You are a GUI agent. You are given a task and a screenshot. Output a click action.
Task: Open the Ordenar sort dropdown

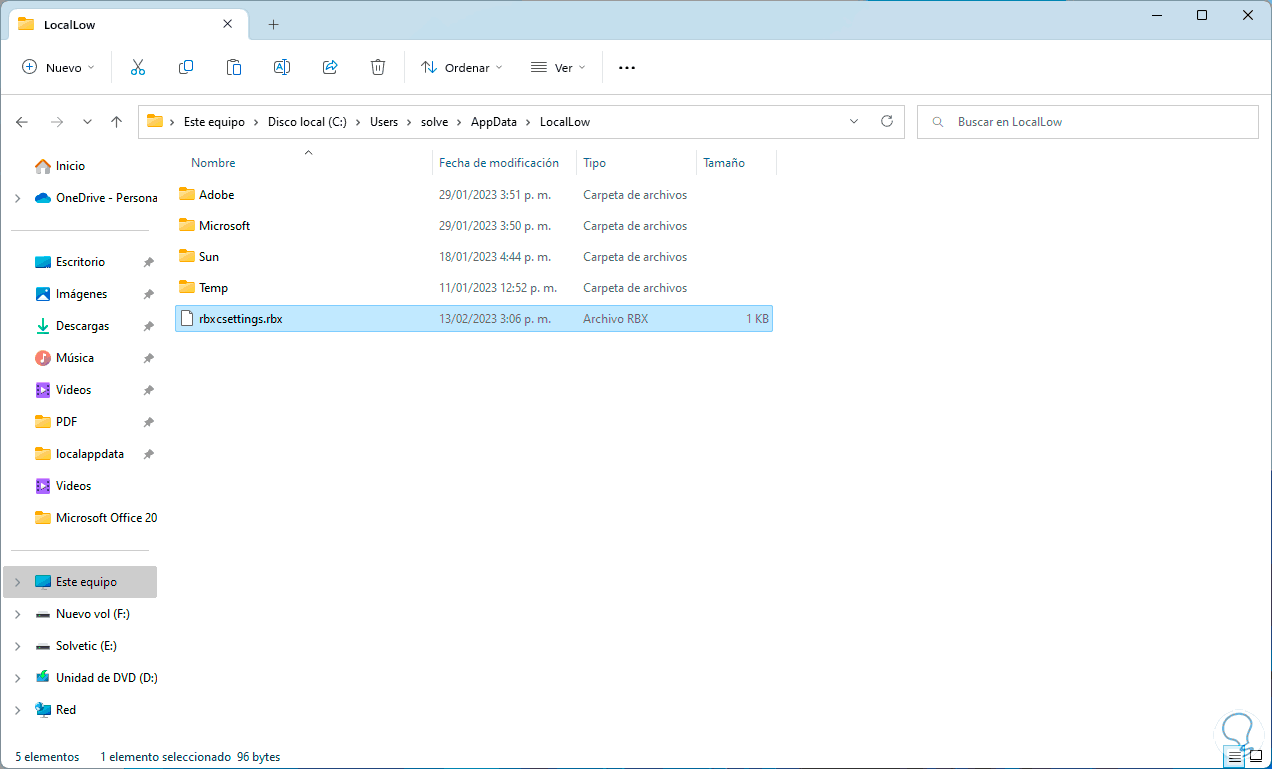pos(462,68)
